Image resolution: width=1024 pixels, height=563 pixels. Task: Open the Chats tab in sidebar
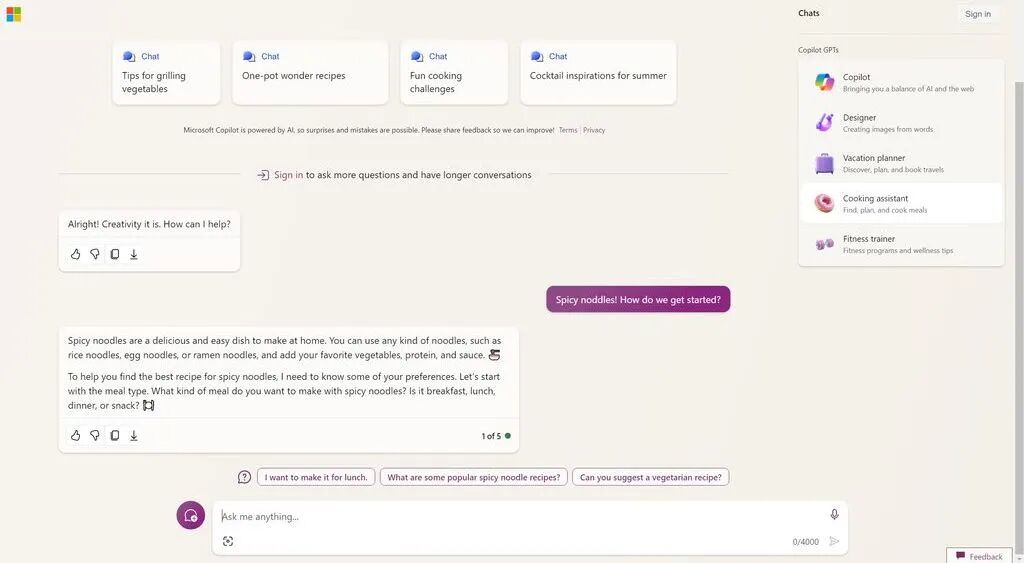click(808, 13)
